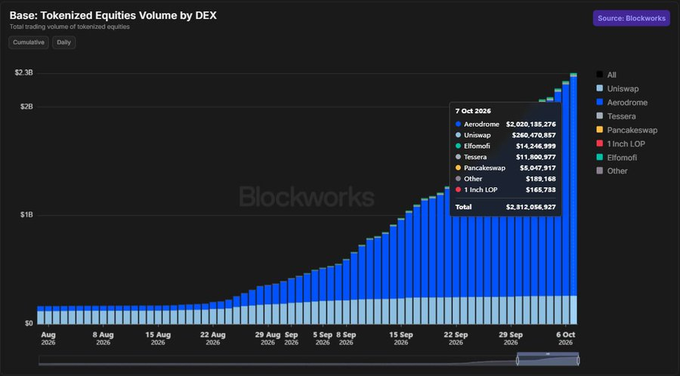Click the chart title text

click(113, 16)
